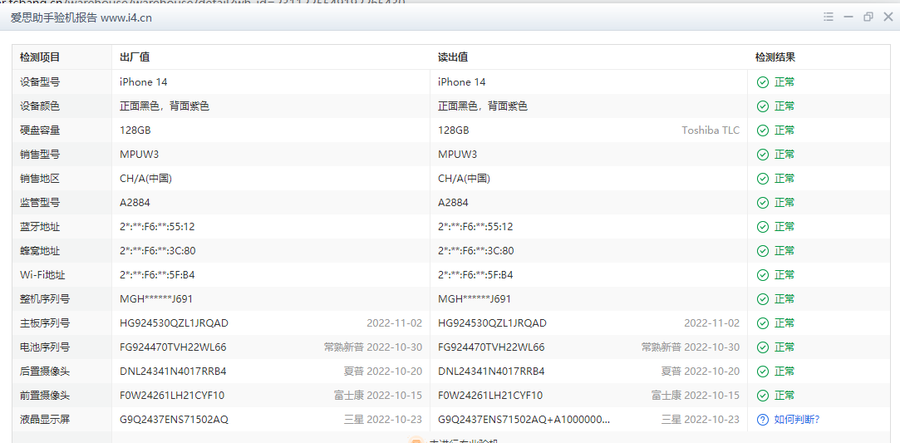The height and width of the screenshot is (443, 900).
Task: Click green check icon for 蓝牙地址 row
Action: (763, 227)
